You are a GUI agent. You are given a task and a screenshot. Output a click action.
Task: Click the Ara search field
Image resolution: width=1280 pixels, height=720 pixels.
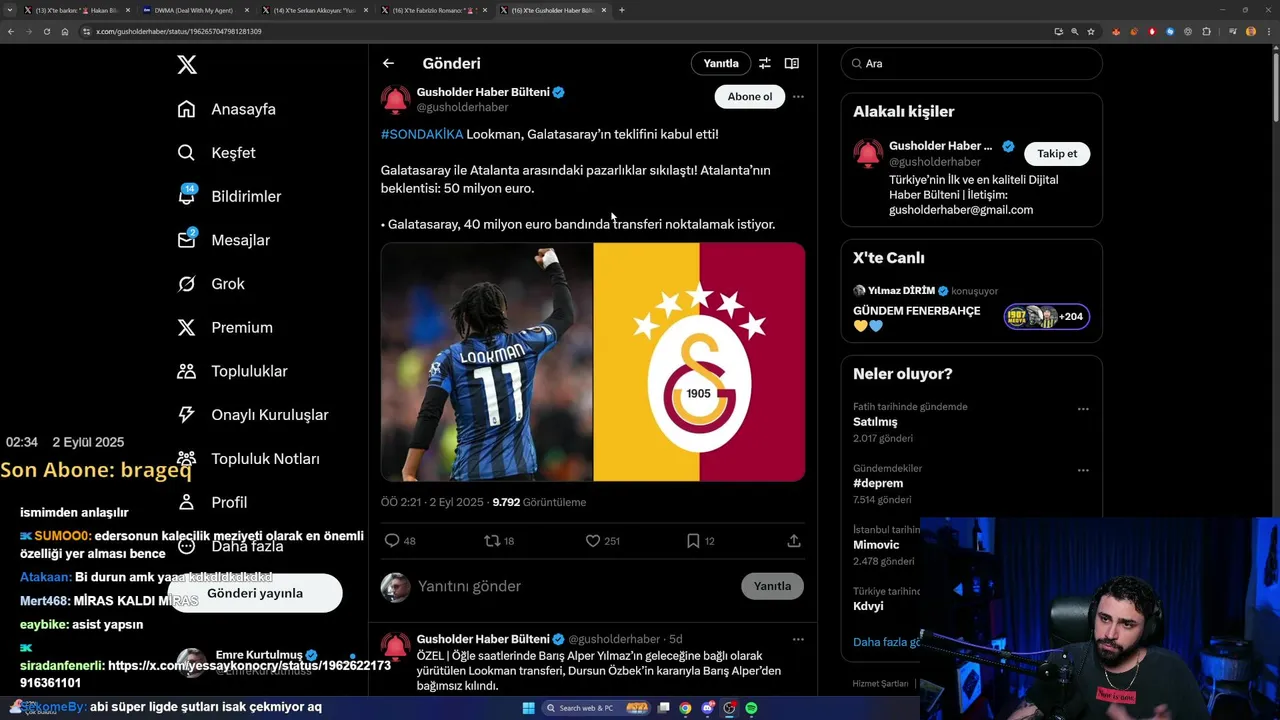point(972,63)
